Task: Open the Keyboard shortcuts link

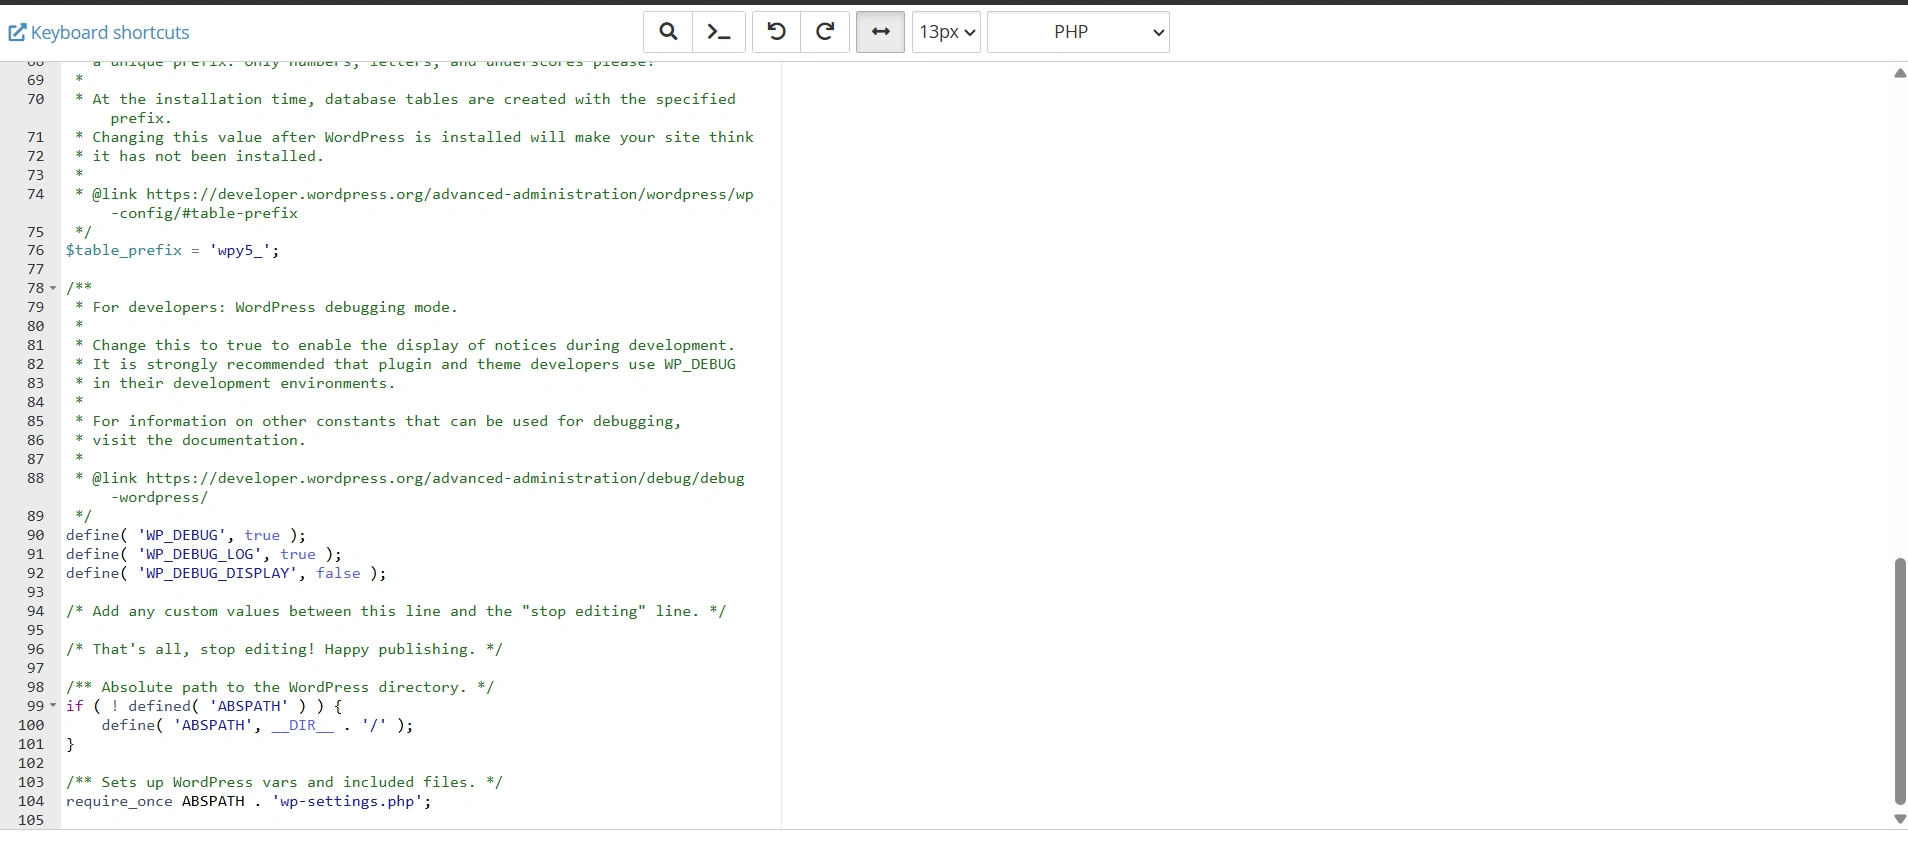Action: click(x=99, y=33)
